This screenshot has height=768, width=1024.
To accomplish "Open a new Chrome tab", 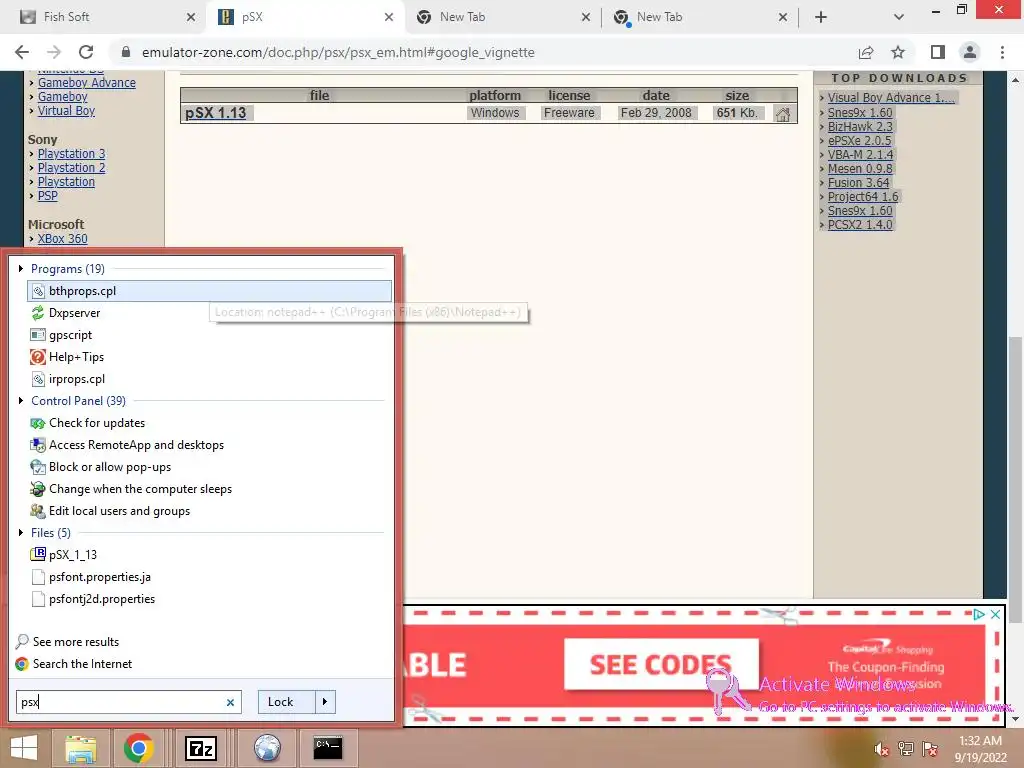I will point(821,17).
